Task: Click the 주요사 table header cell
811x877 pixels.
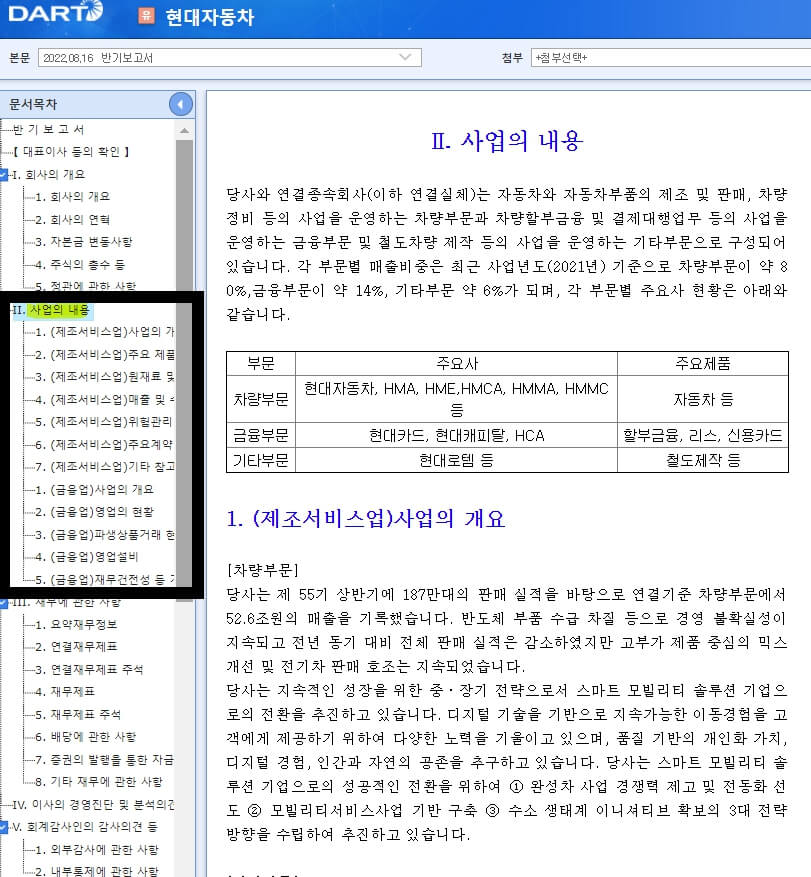Action: [x=456, y=364]
